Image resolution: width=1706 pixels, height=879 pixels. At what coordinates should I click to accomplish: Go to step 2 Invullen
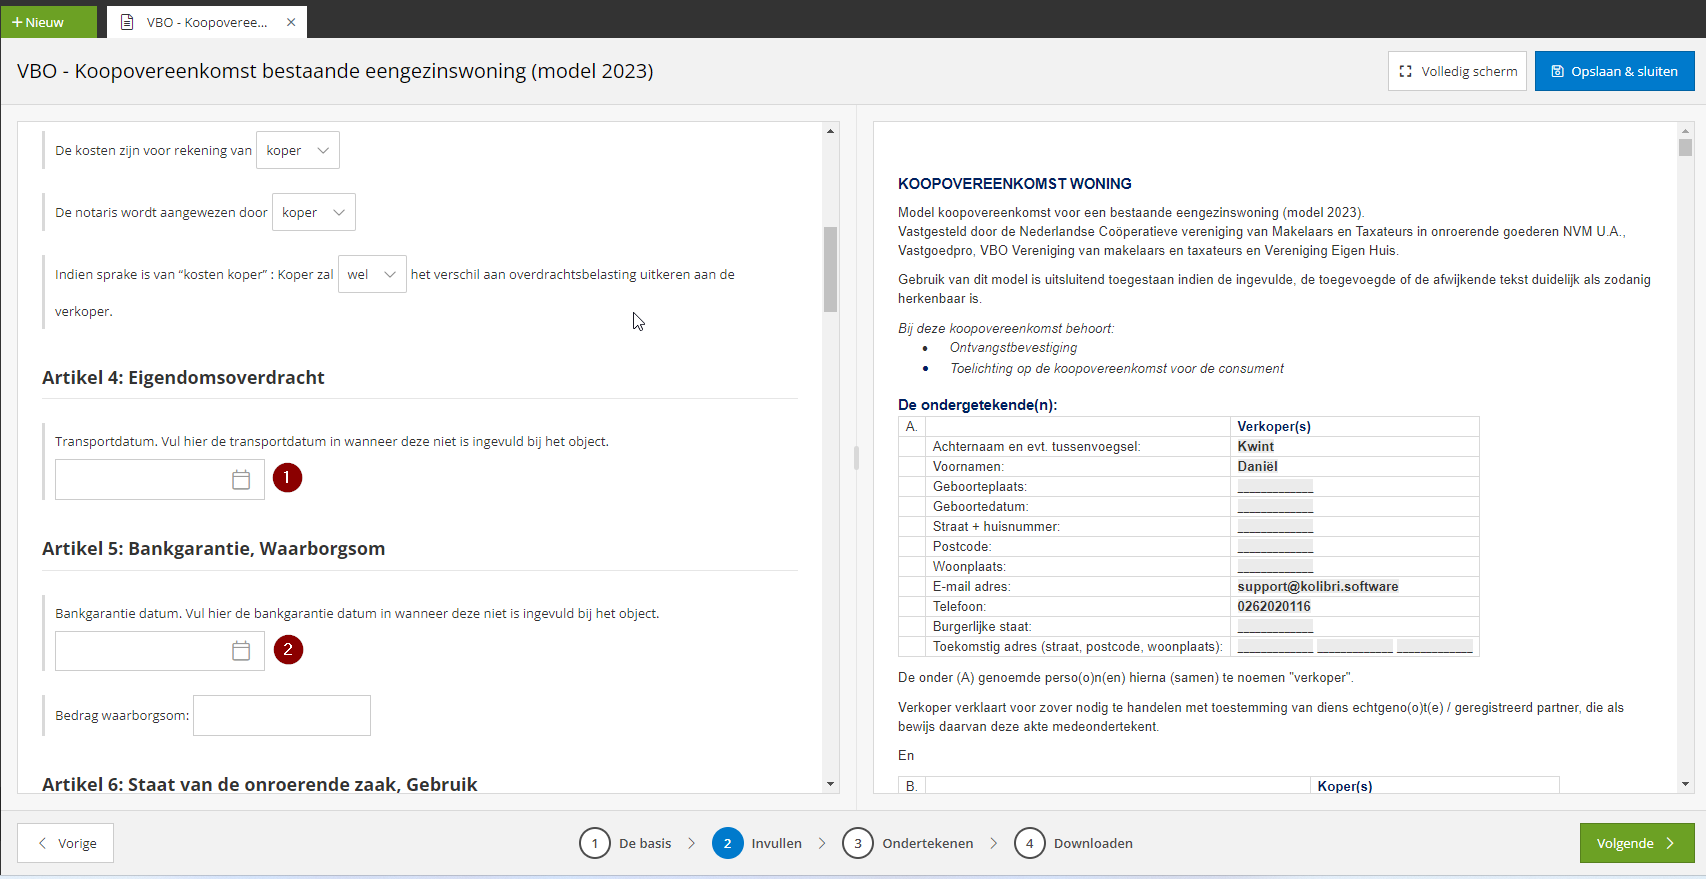pyautogui.click(x=757, y=843)
